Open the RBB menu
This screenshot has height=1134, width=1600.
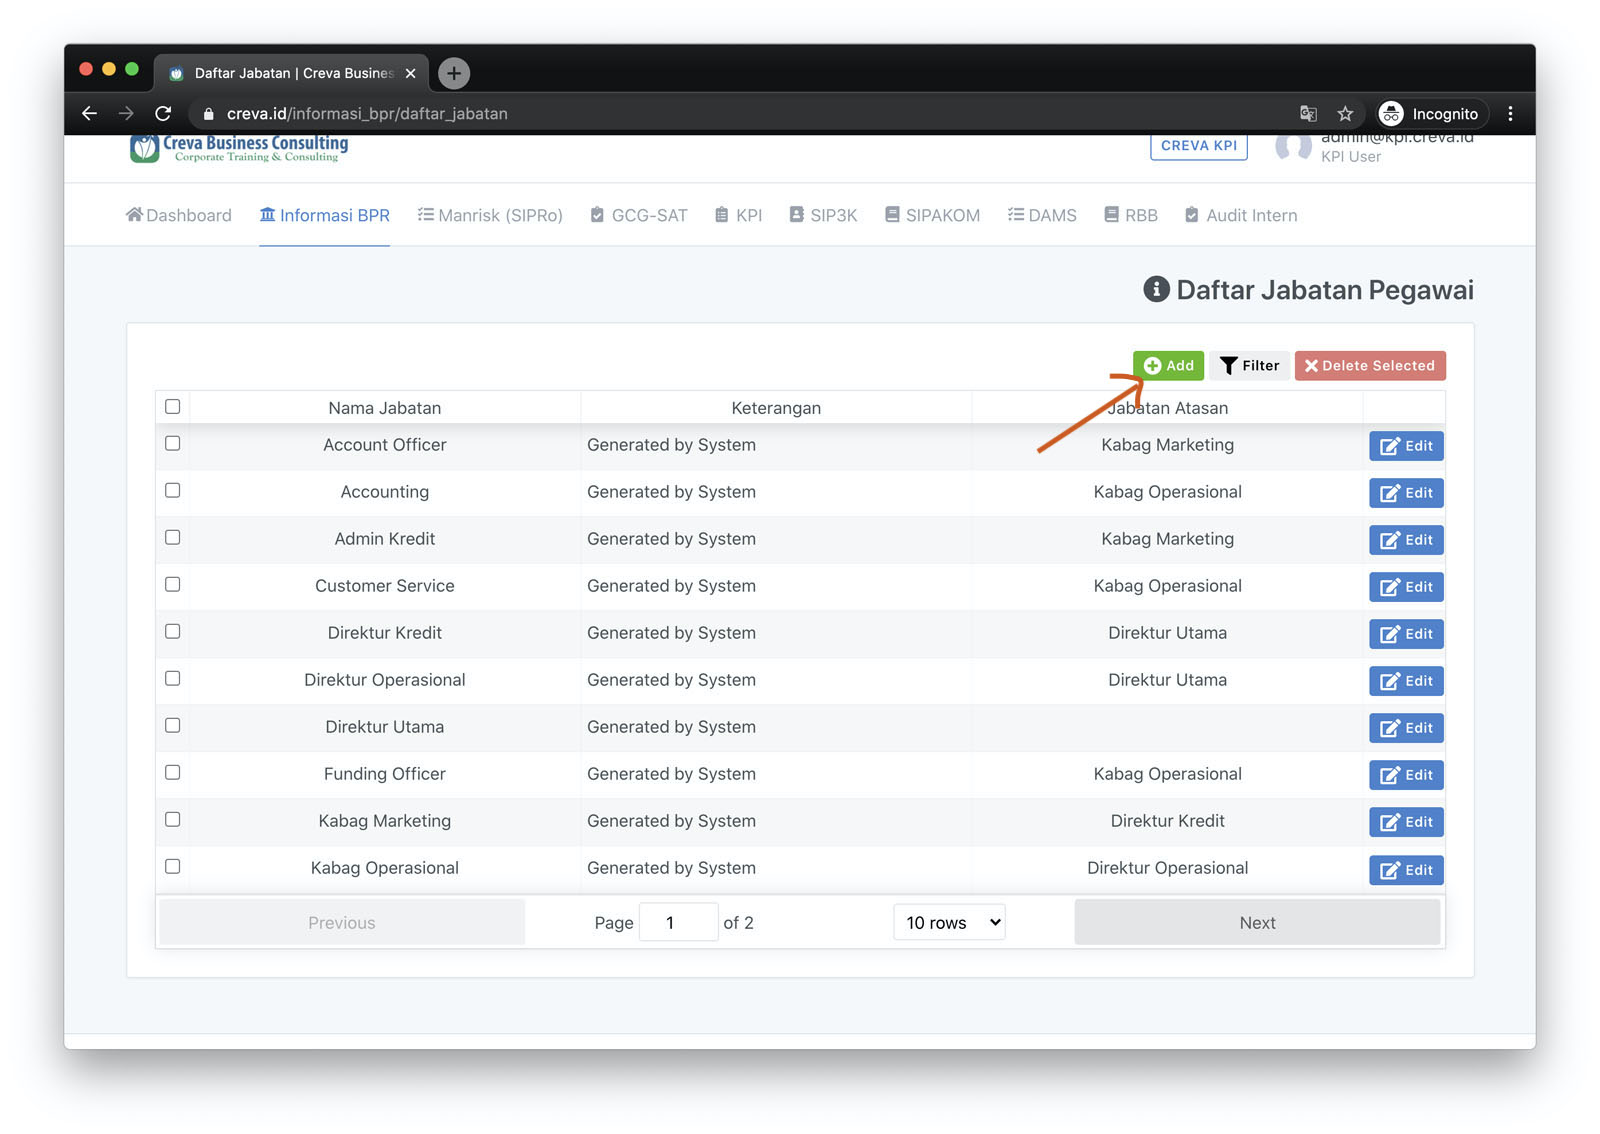(1131, 215)
